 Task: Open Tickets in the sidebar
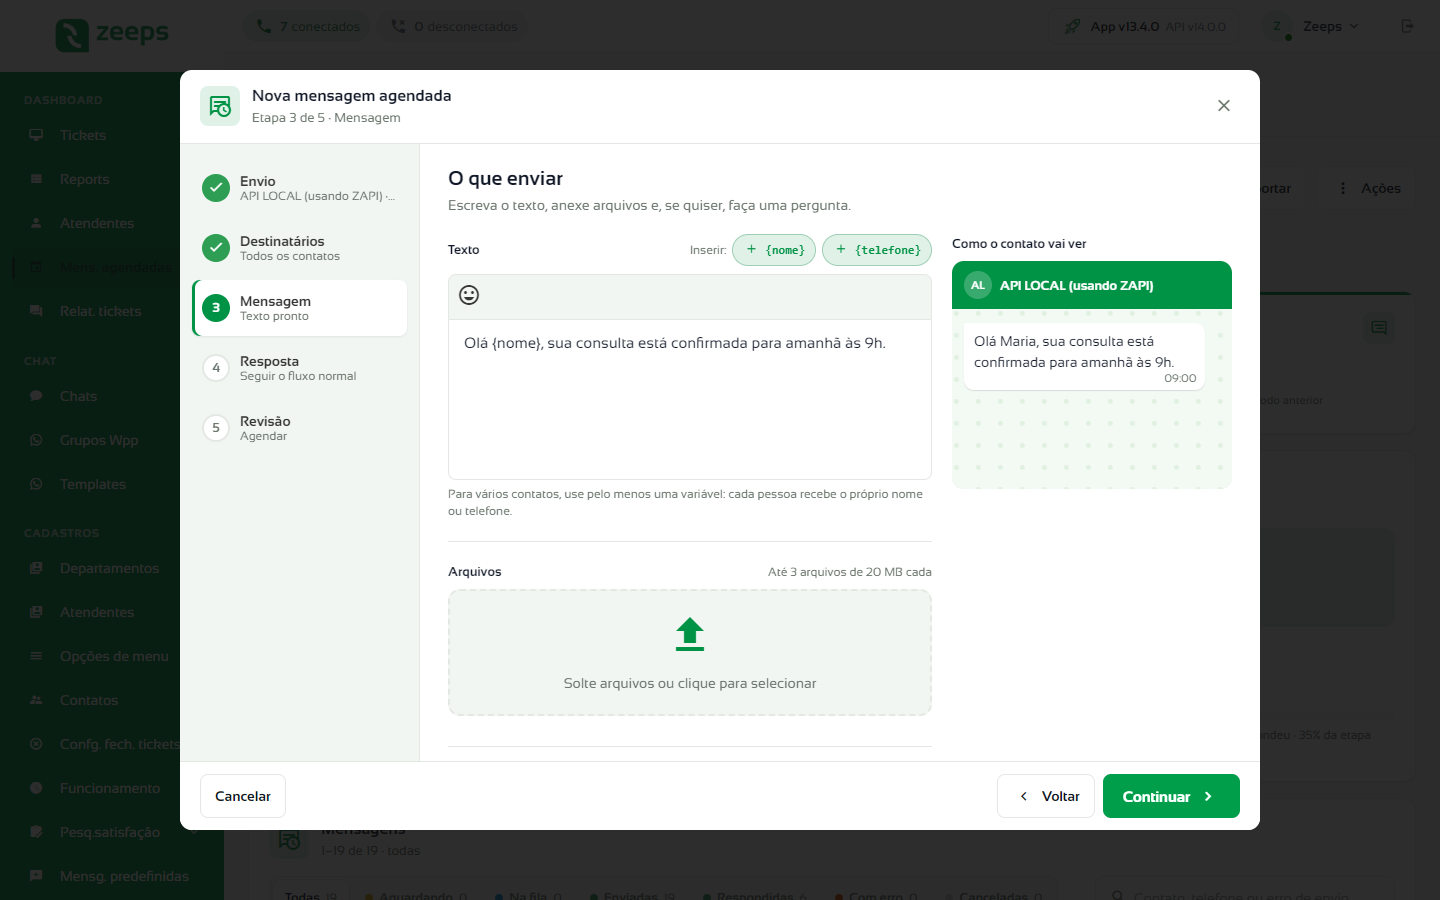83,135
